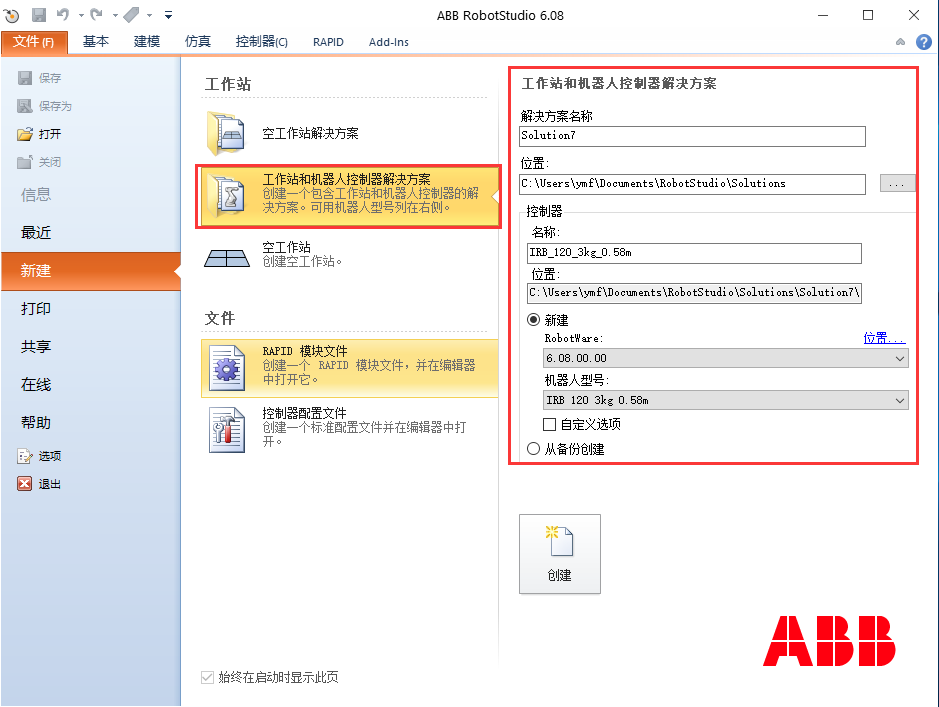Screen dimensions: 939x707
Task: Switch to the 控制器(C) ribbon tab
Action: point(262,41)
